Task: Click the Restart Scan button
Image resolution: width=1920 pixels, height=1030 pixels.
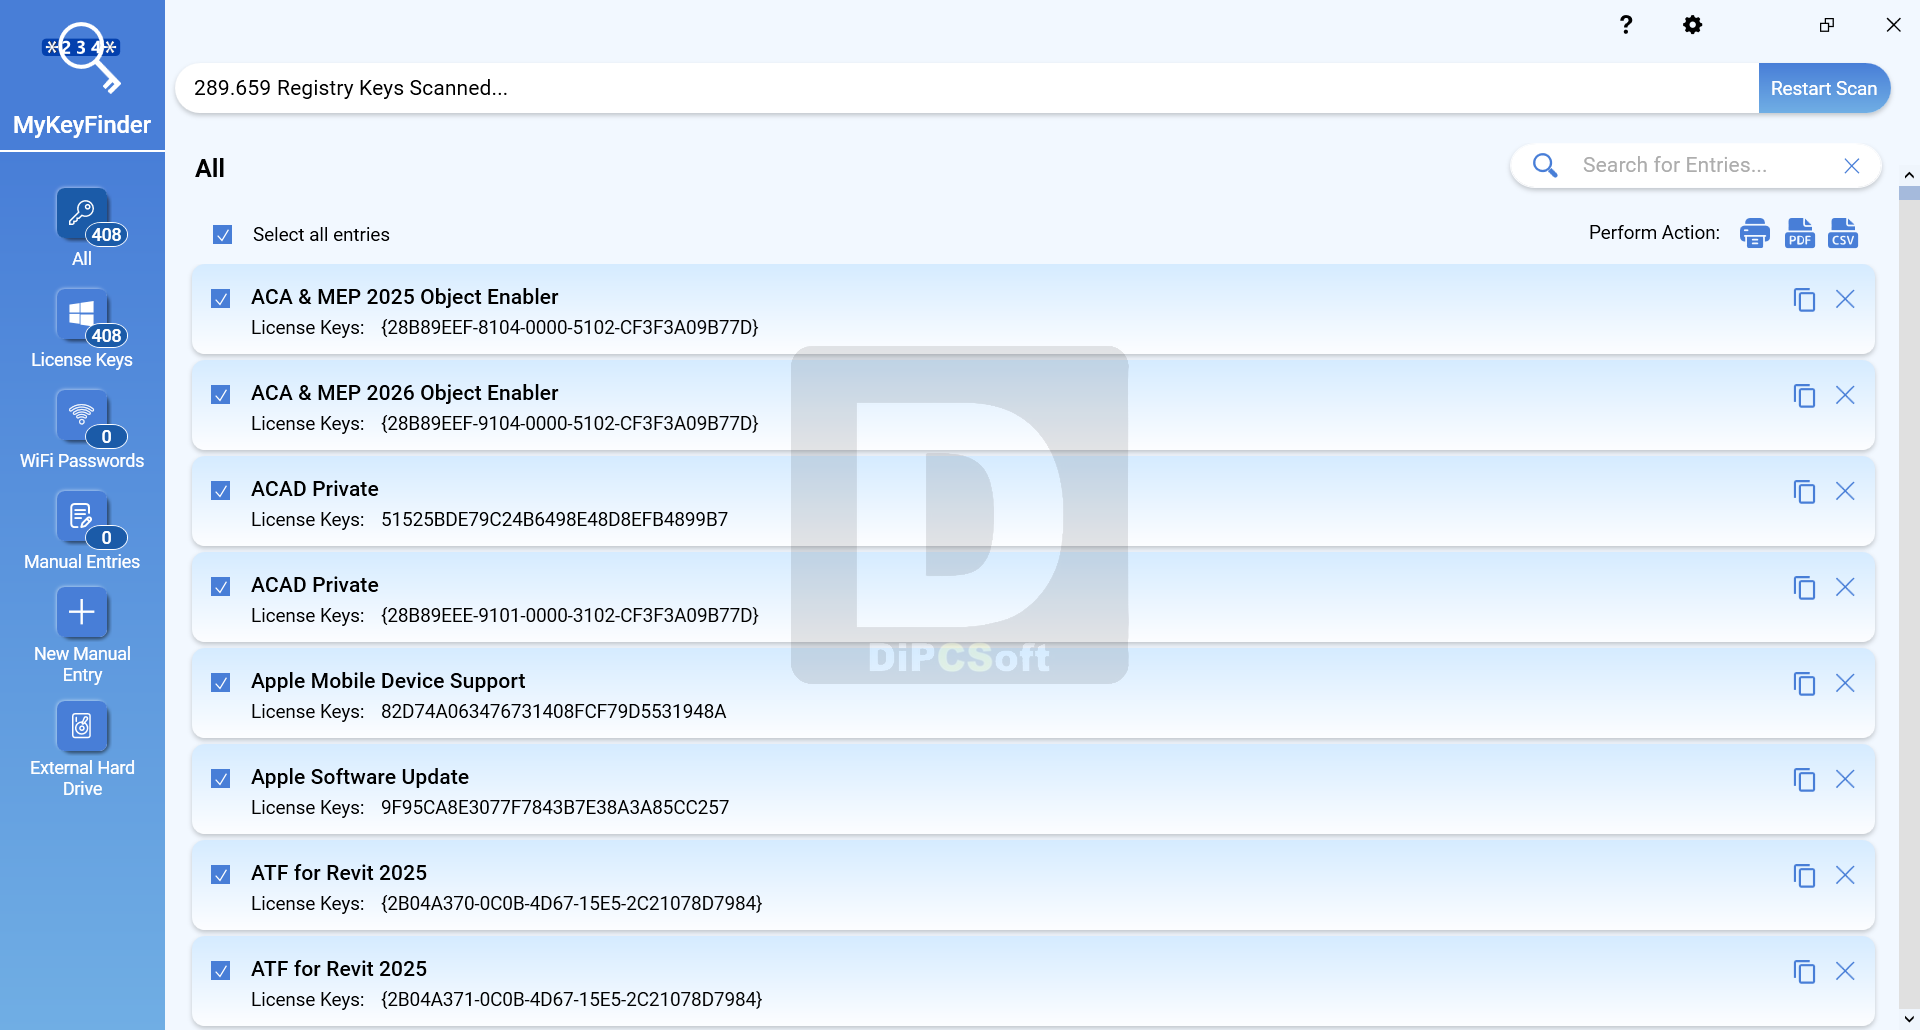Action: [x=1823, y=88]
